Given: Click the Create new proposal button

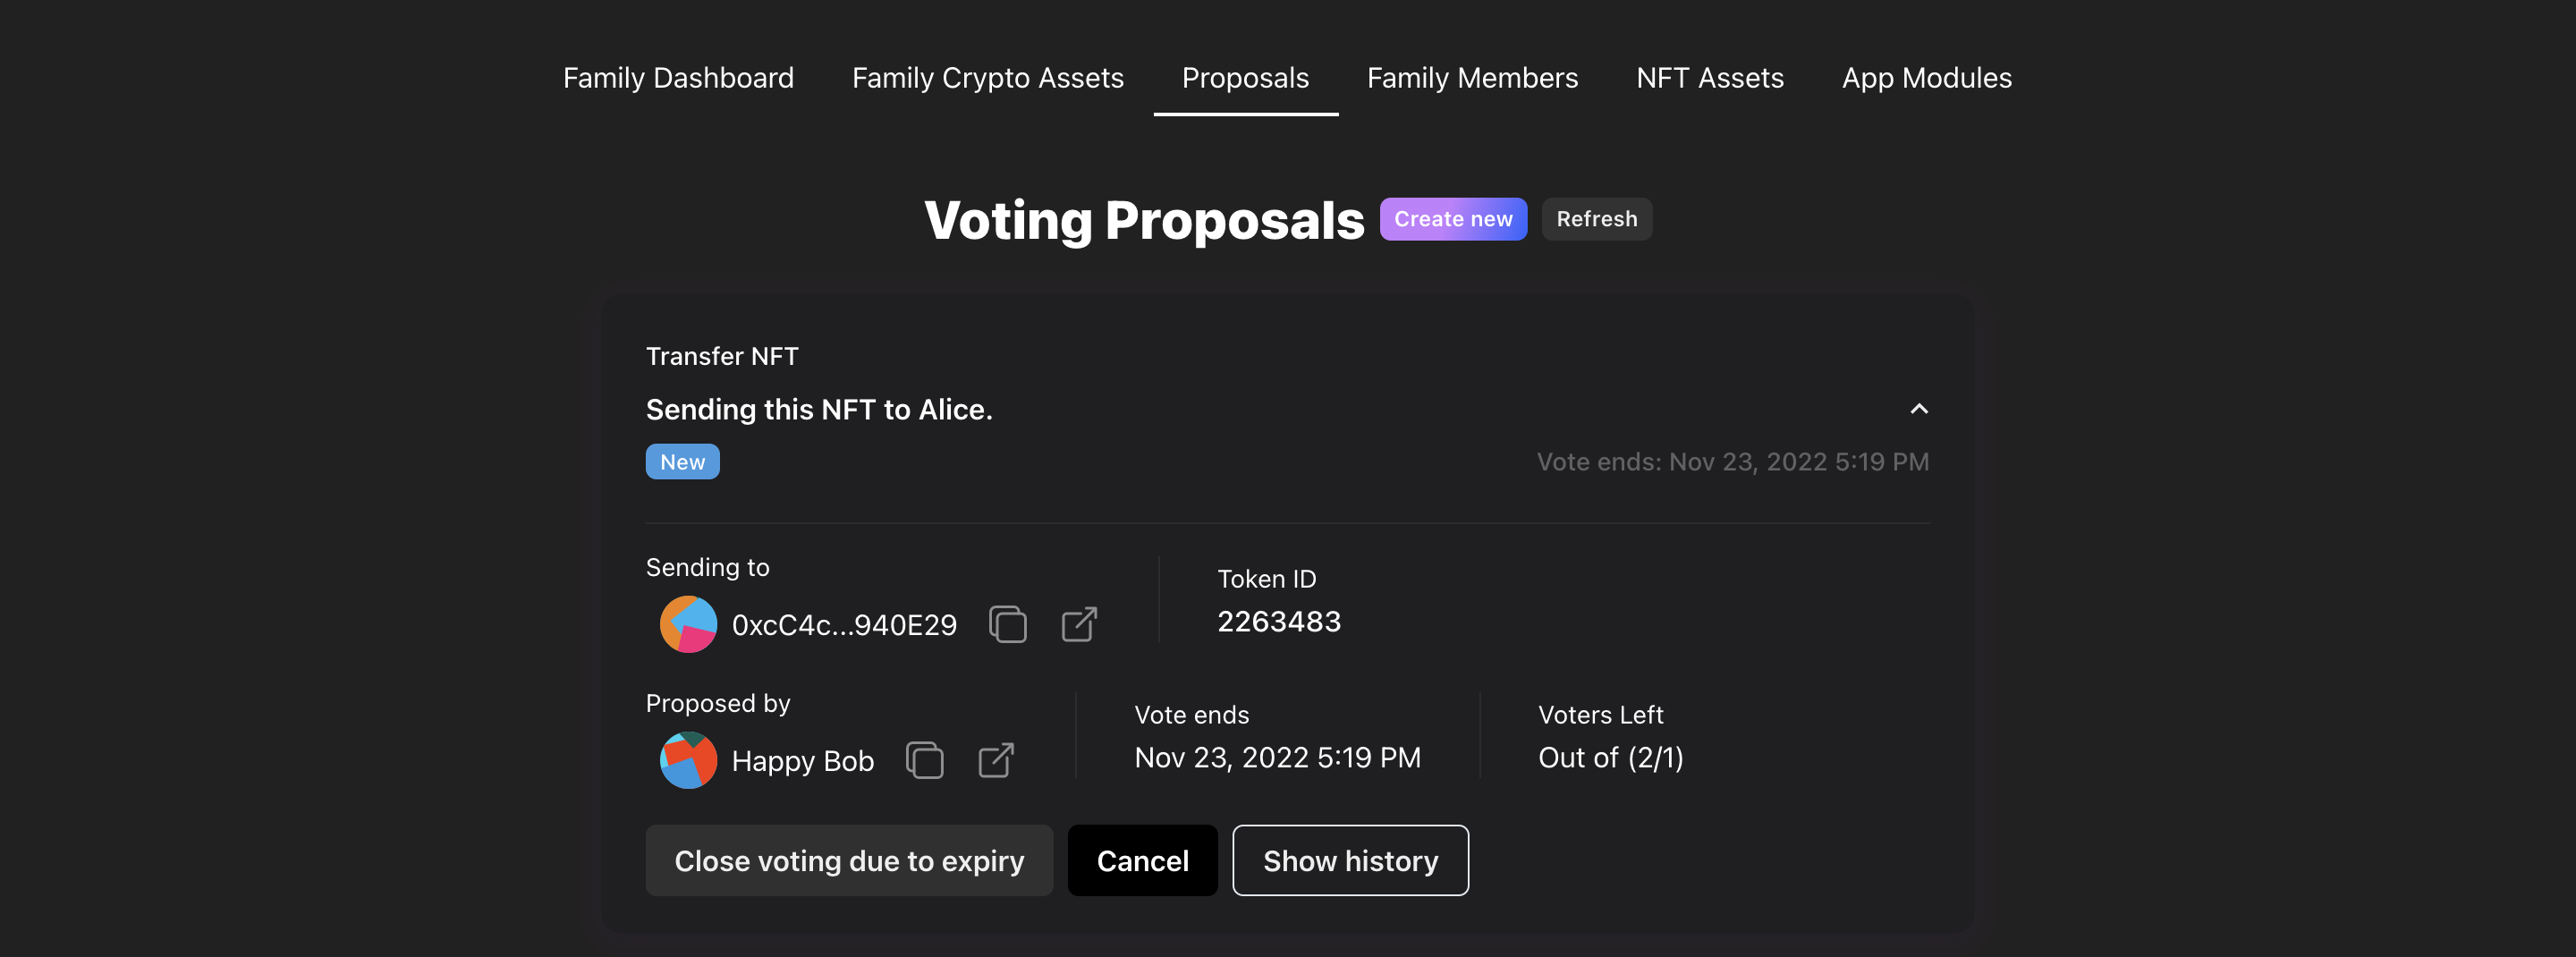Looking at the screenshot, I should click(1453, 219).
